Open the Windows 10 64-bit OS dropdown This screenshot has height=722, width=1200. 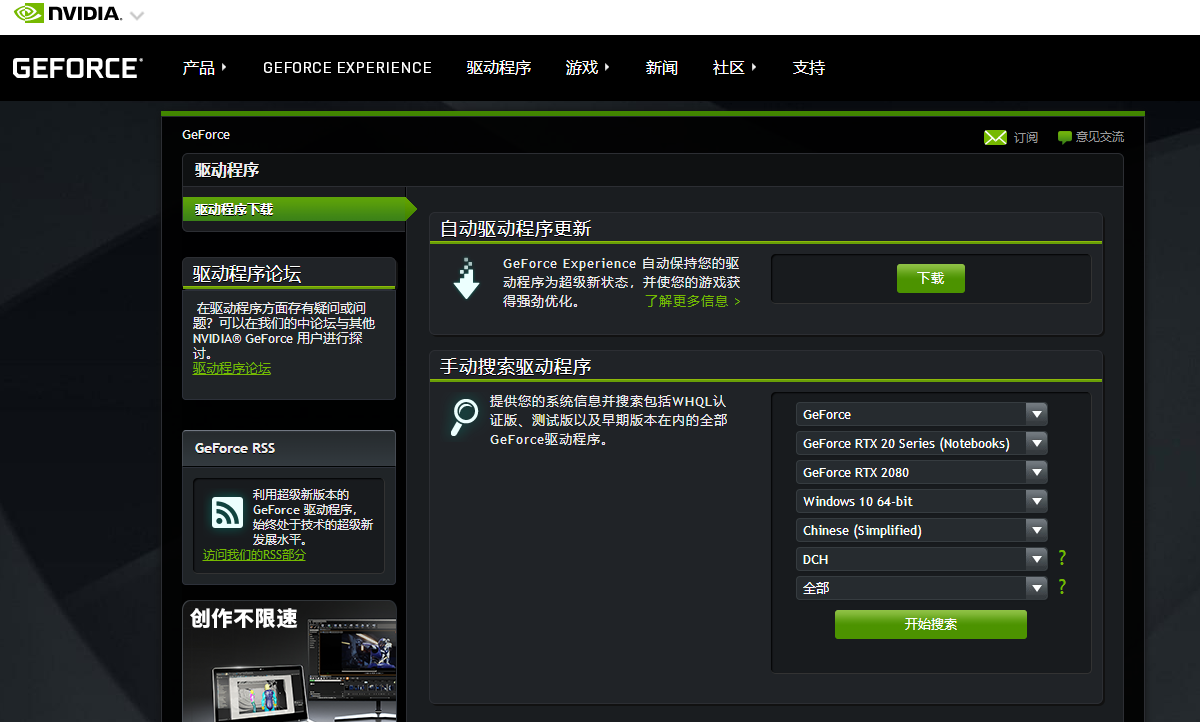tap(922, 501)
